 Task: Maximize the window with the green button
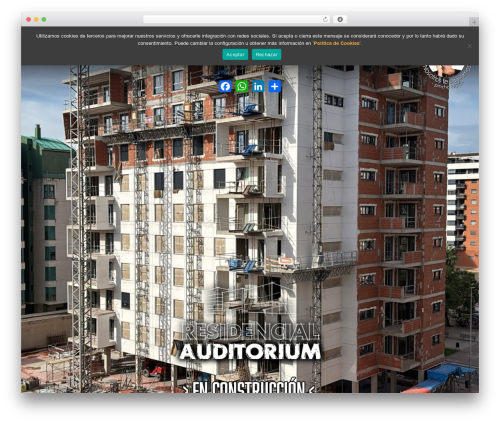[44, 19]
